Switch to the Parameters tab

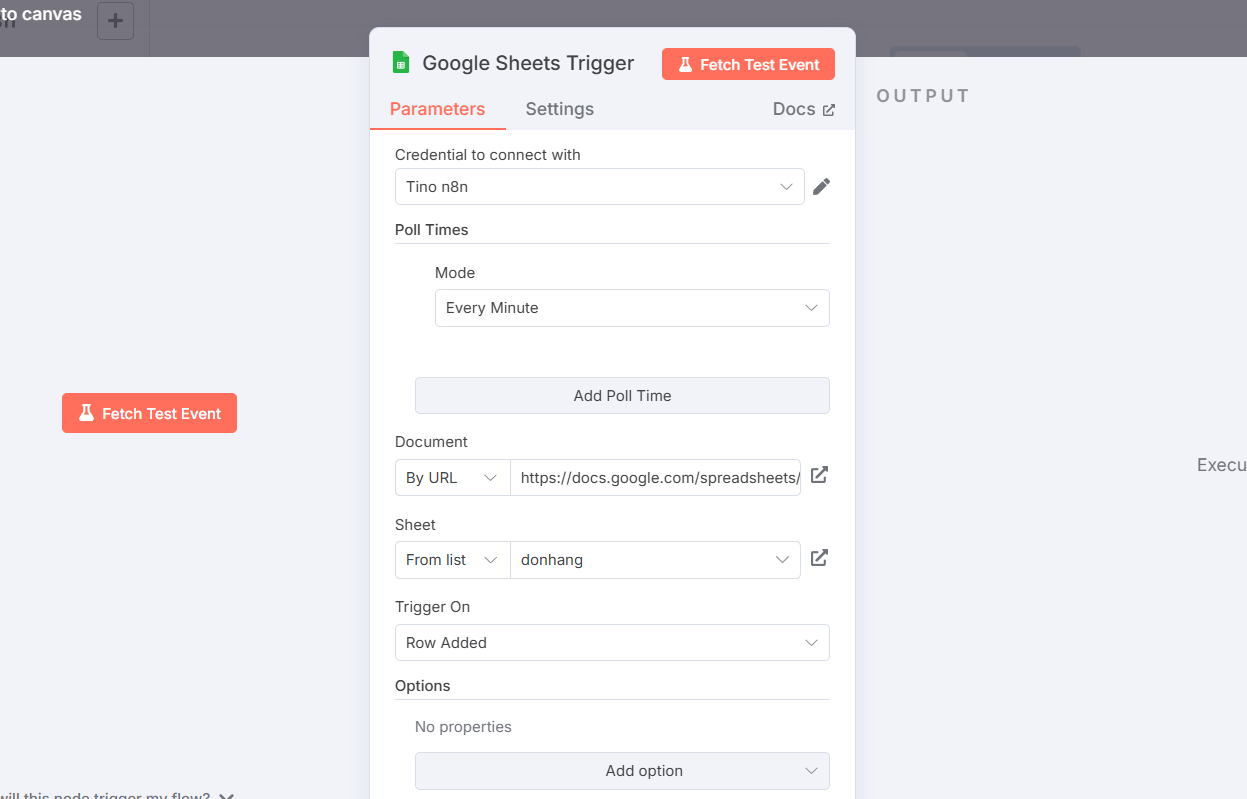pyautogui.click(x=437, y=109)
